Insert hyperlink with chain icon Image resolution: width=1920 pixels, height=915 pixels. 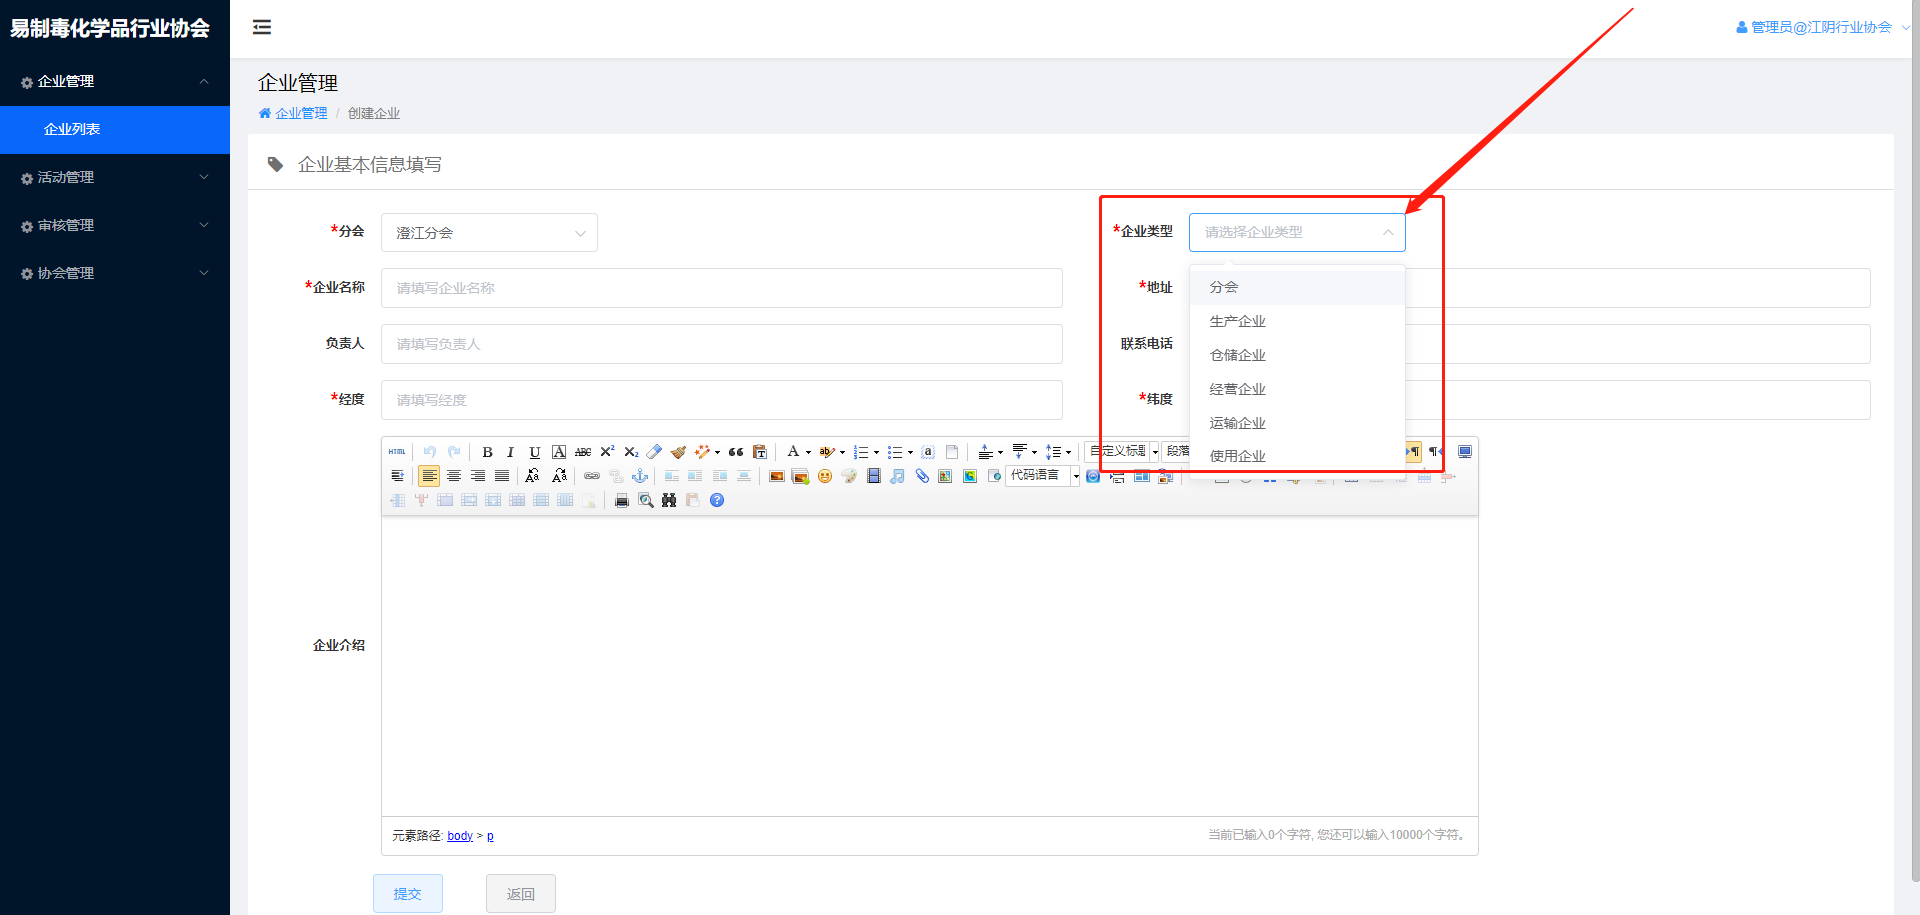[592, 476]
